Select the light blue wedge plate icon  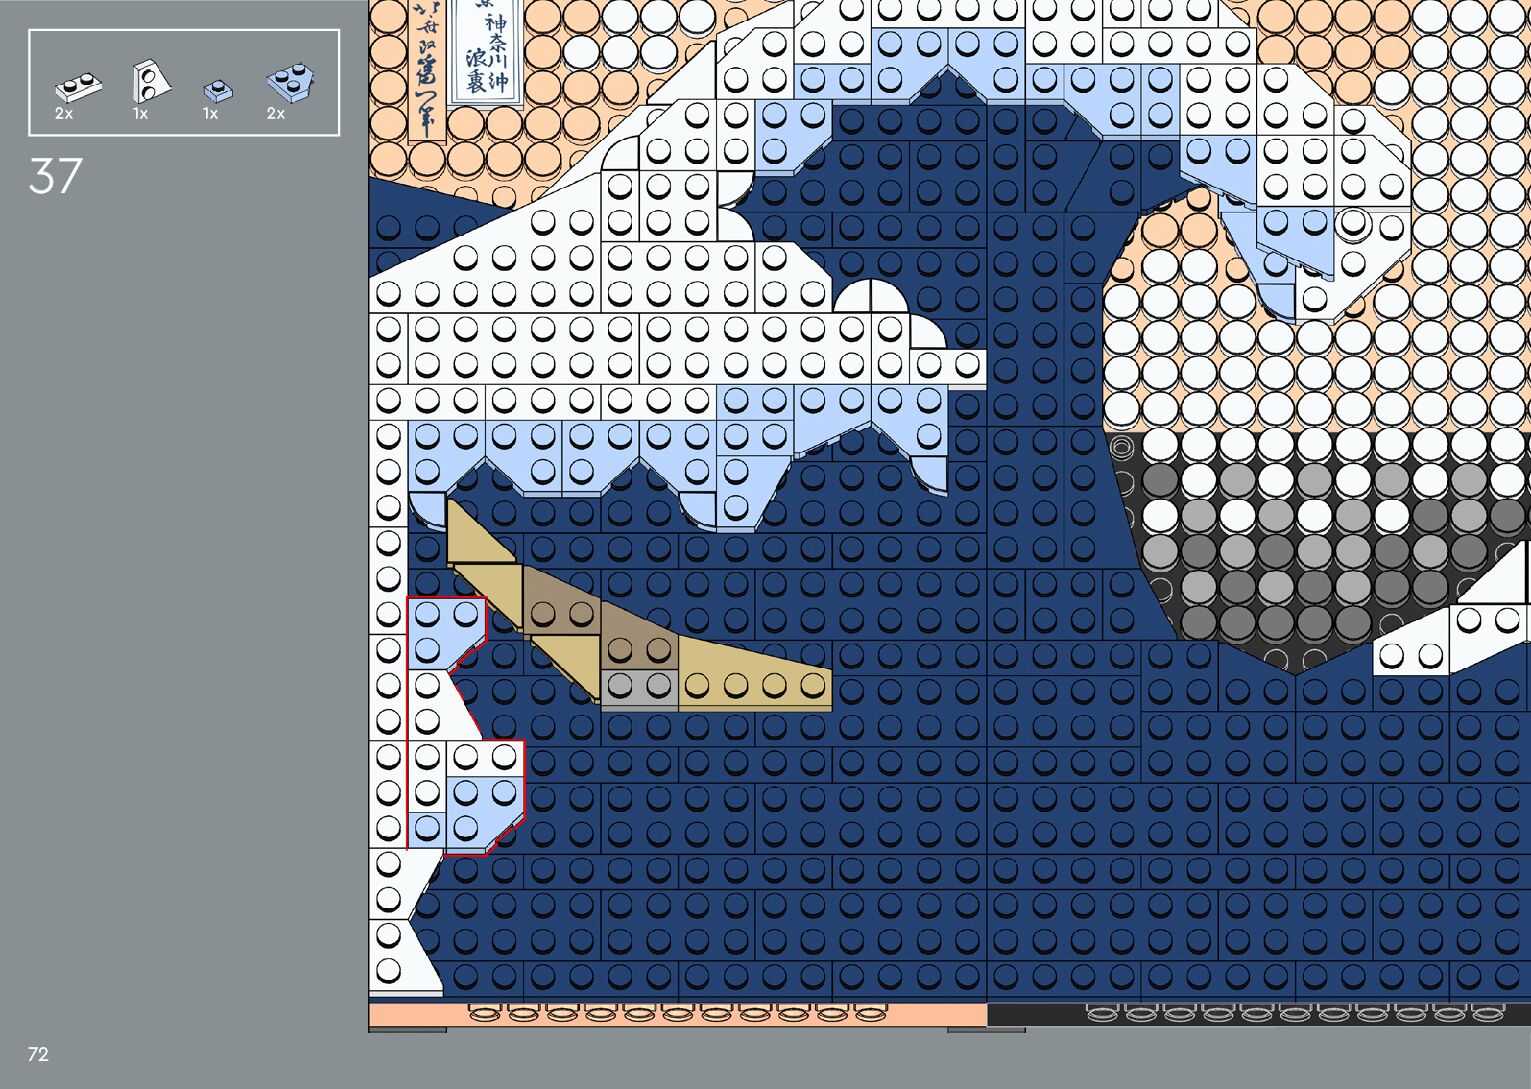coord(291,83)
